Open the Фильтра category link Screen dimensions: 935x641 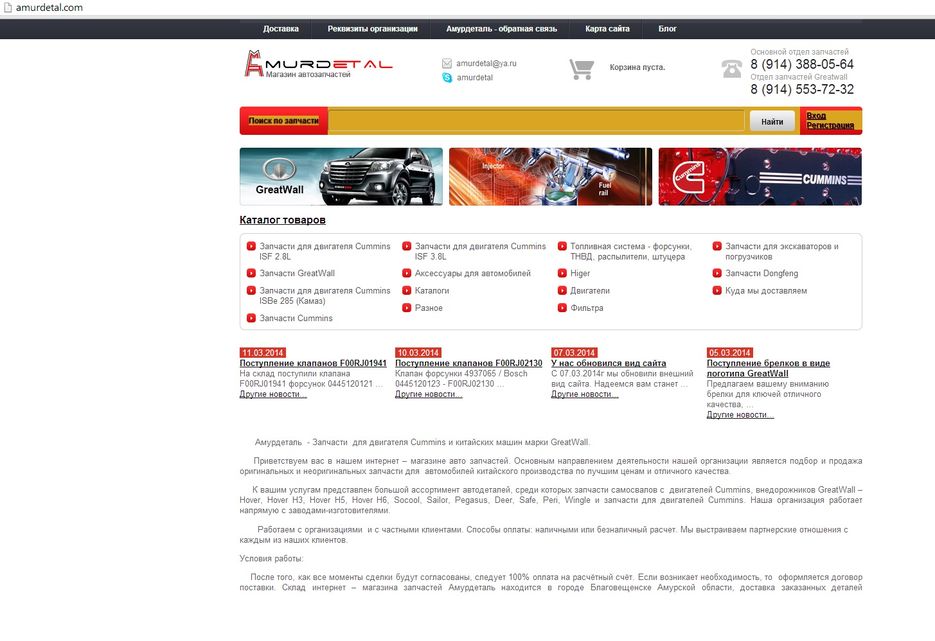click(x=587, y=308)
